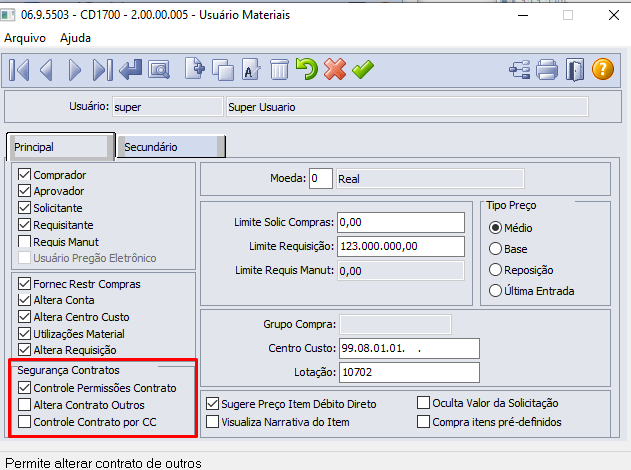Go to next record
The width and height of the screenshot is (631, 470).
75,70
